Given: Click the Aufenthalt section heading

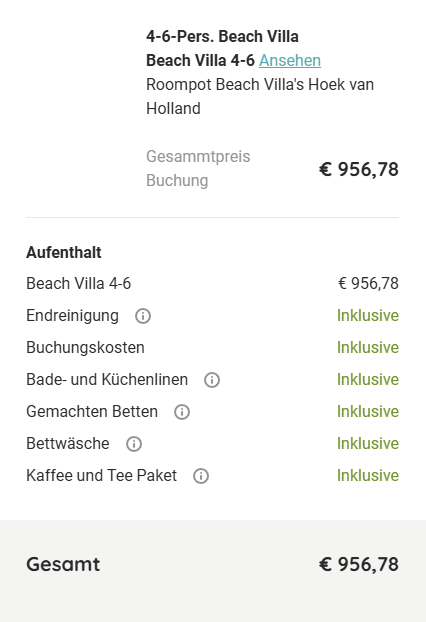Looking at the screenshot, I should 63,253.
